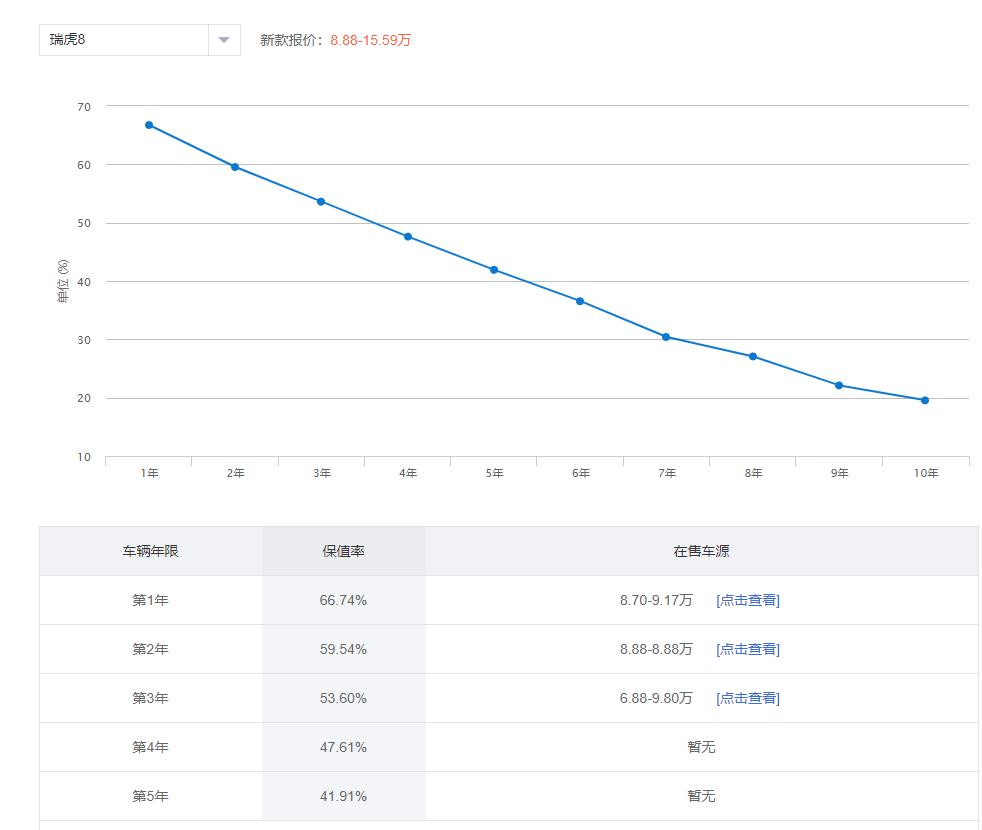Select the 9年 marker on the chart
The image size is (982, 830).
point(836,384)
